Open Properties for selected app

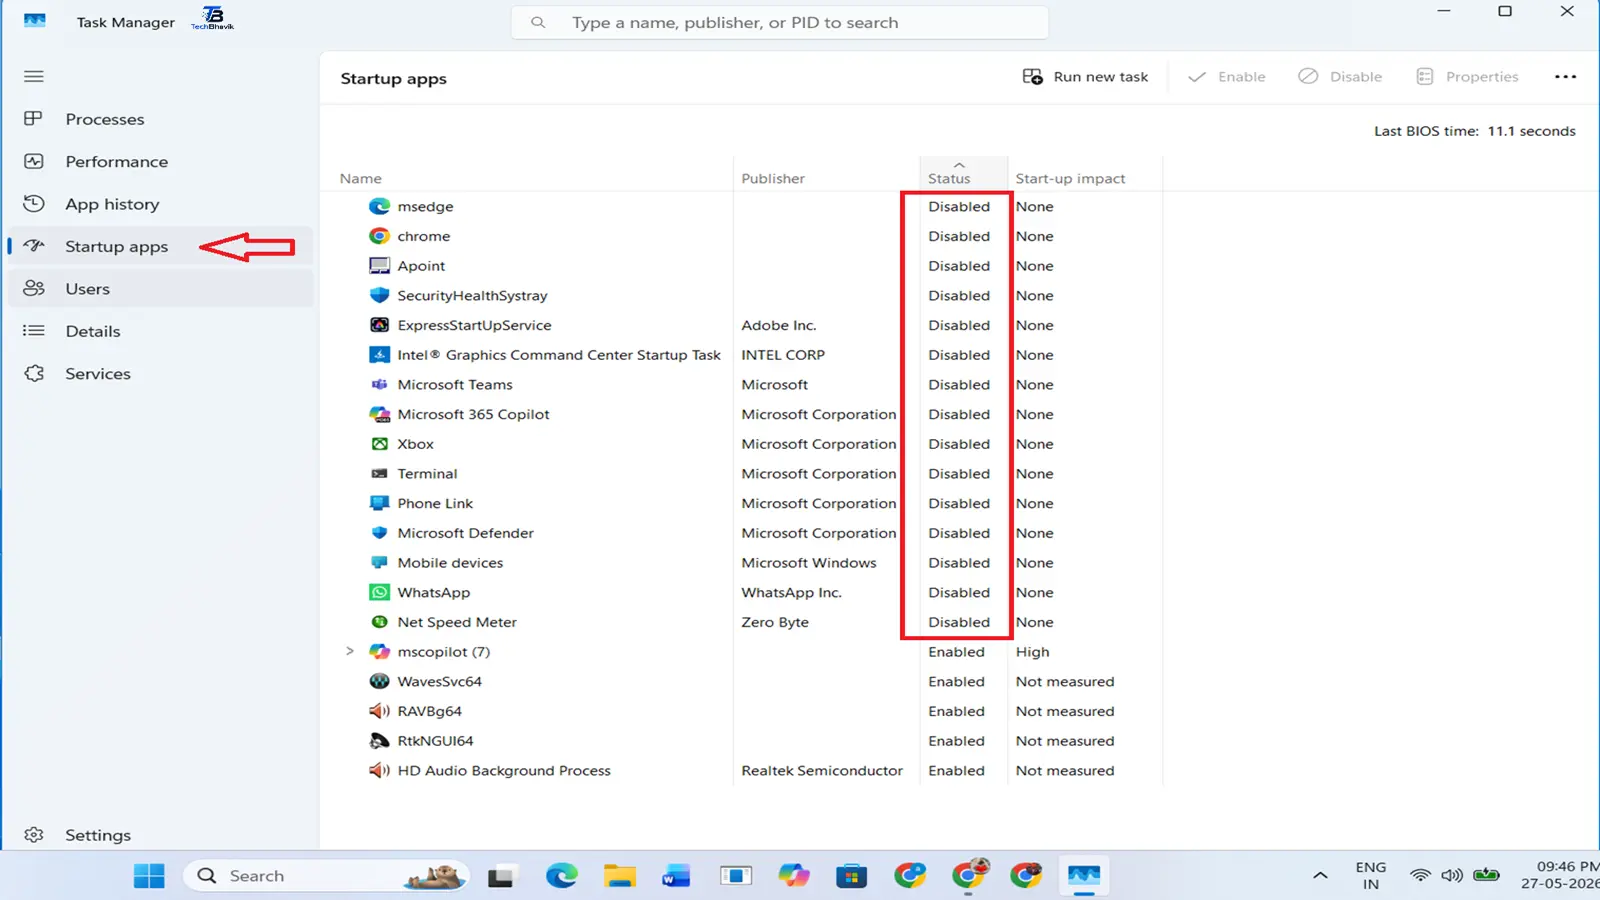click(1468, 77)
